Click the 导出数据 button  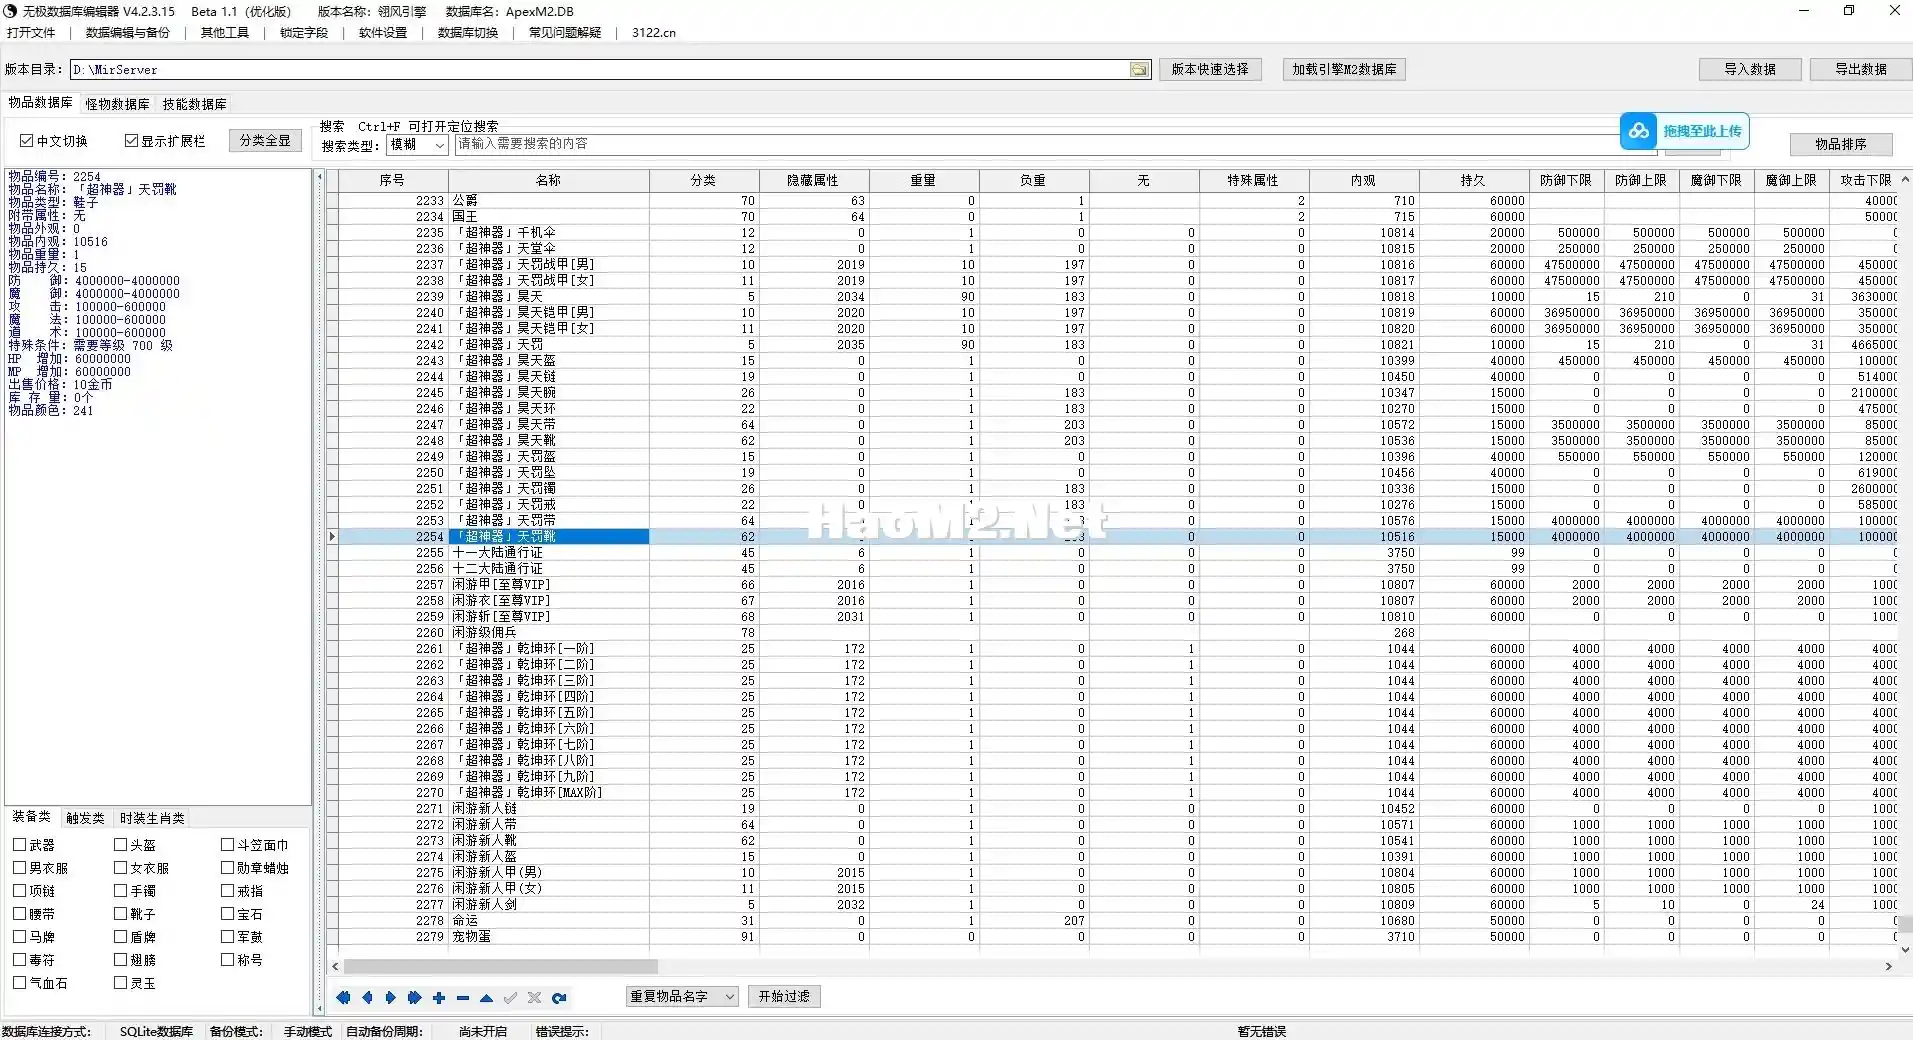pyautogui.click(x=1861, y=69)
